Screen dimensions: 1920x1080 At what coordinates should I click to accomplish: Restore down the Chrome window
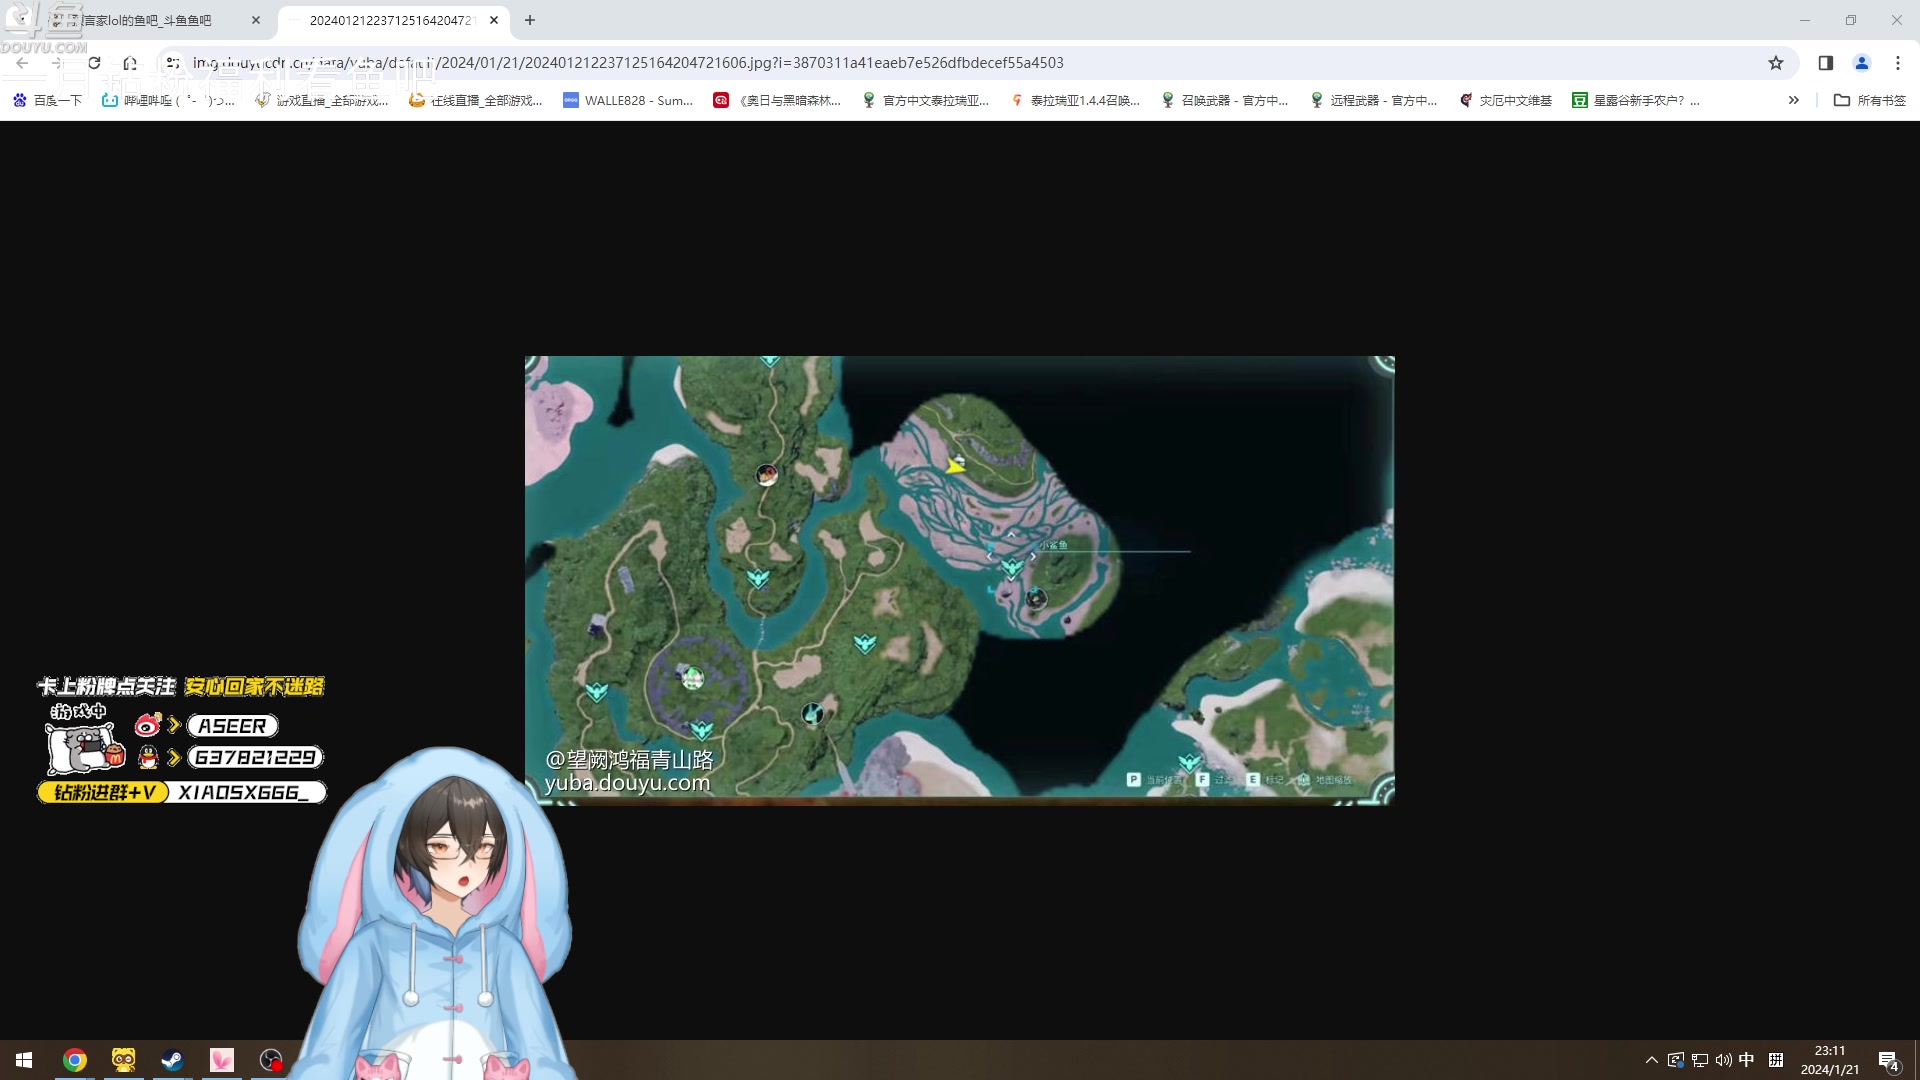(x=1851, y=20)
